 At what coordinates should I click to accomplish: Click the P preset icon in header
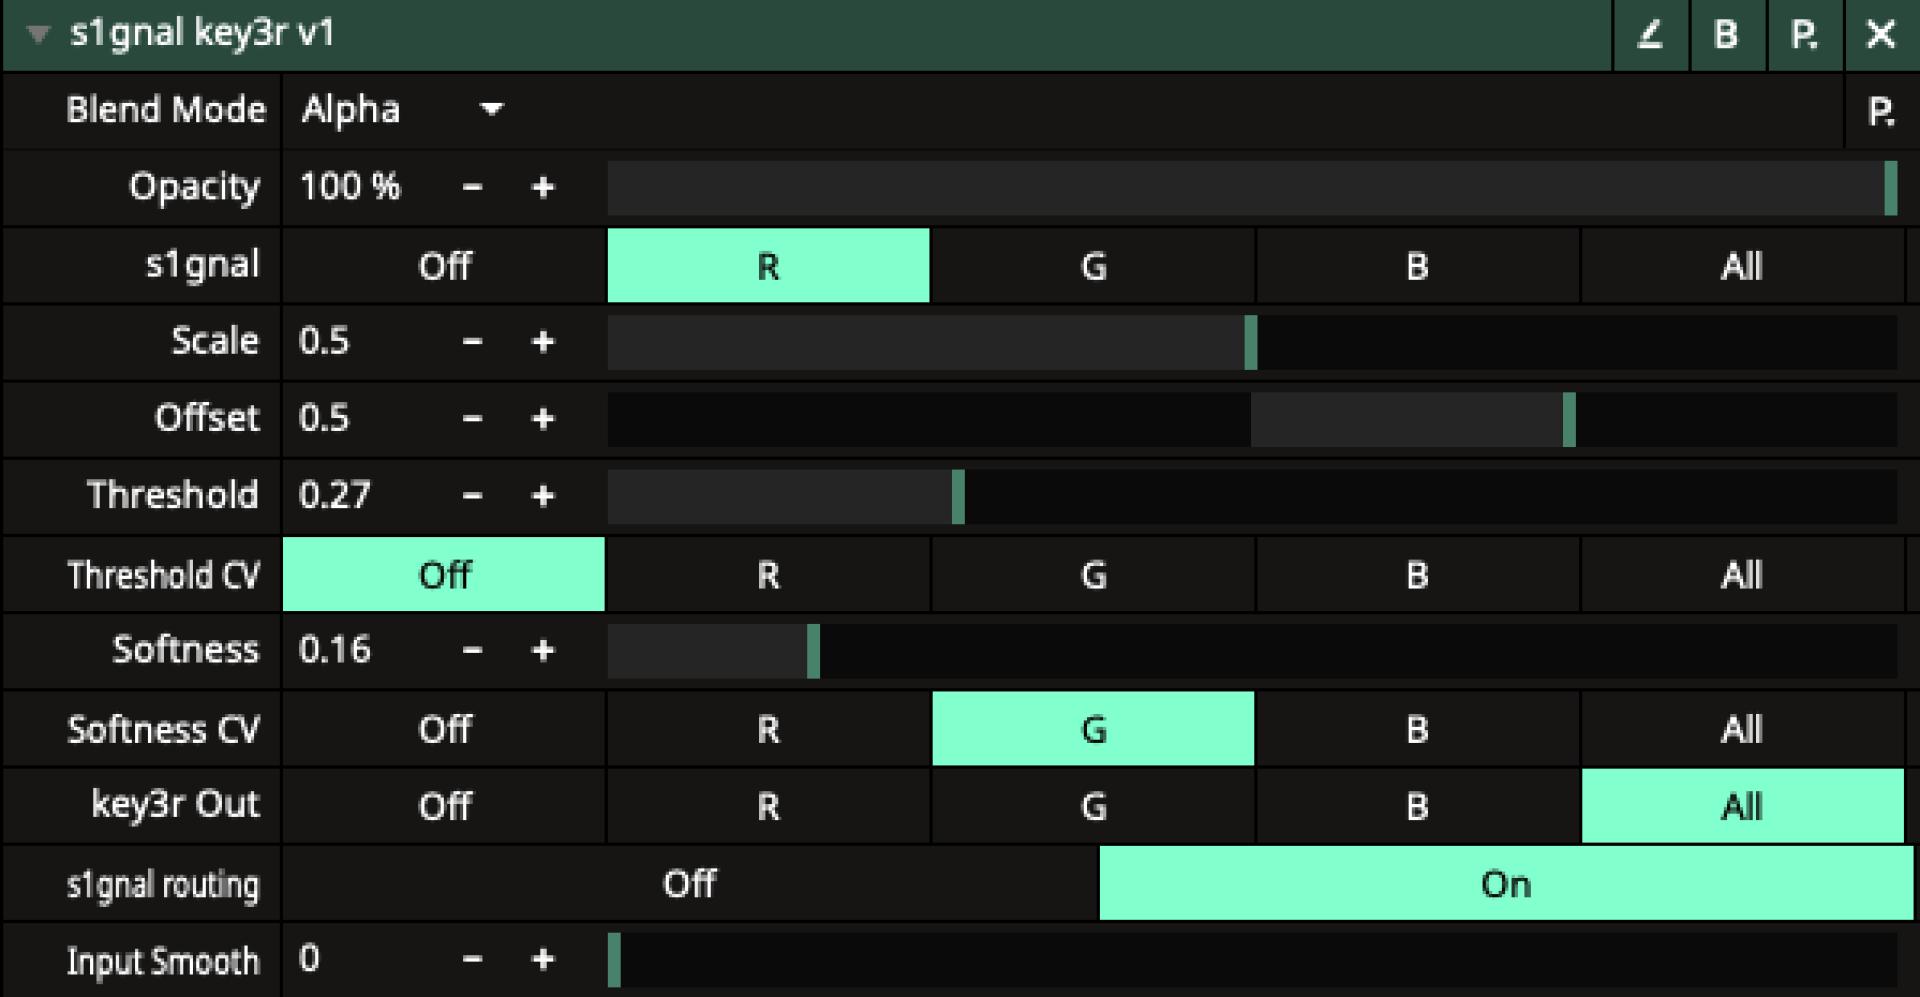pyautogui.click(x=1803, y=35)
